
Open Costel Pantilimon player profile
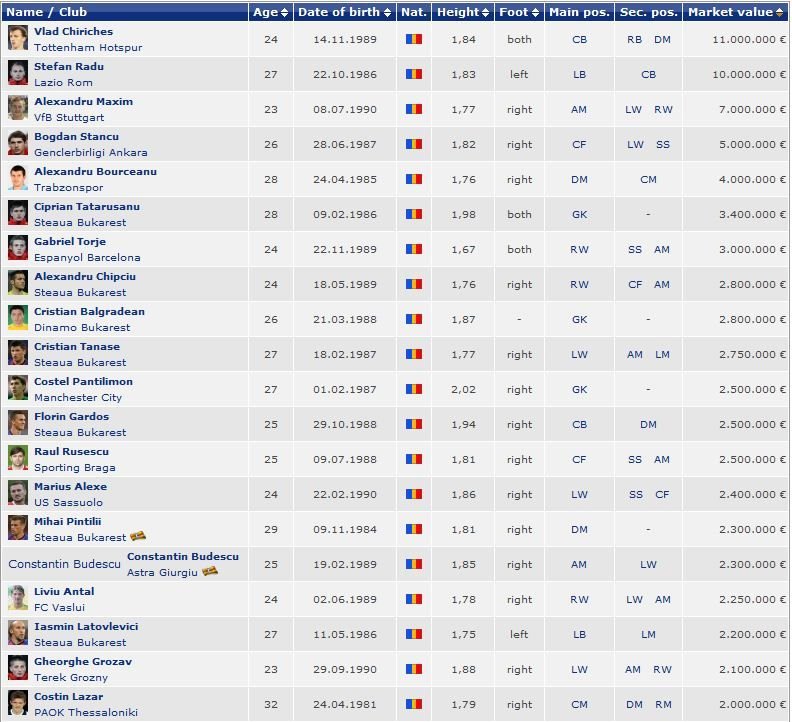[x=83, y=381]
